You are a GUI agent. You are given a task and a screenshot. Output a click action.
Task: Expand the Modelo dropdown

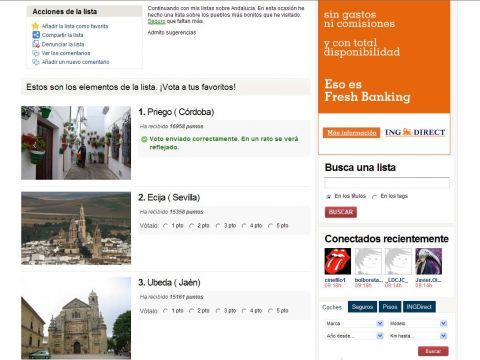[x=418, y=323]
